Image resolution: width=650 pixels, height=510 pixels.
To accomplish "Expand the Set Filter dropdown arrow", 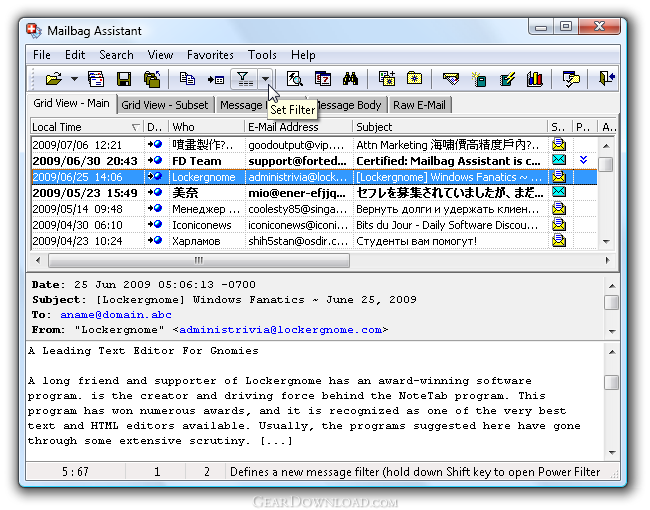I will 265,78.
